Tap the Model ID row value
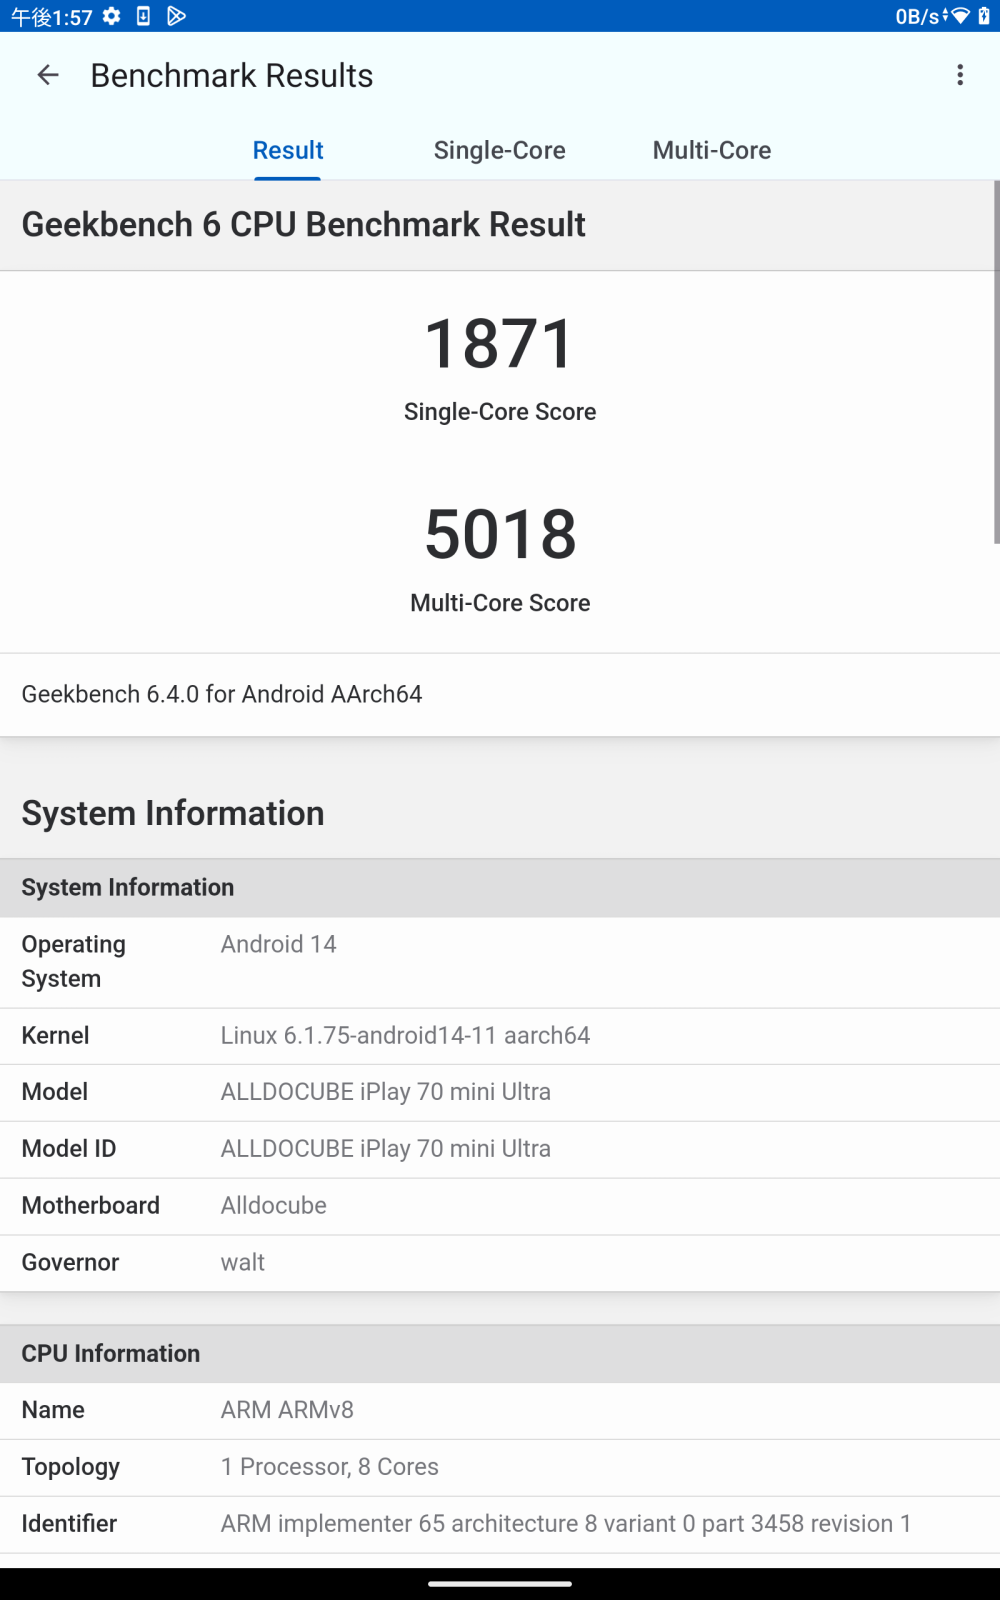 [x=386, y=1149]
